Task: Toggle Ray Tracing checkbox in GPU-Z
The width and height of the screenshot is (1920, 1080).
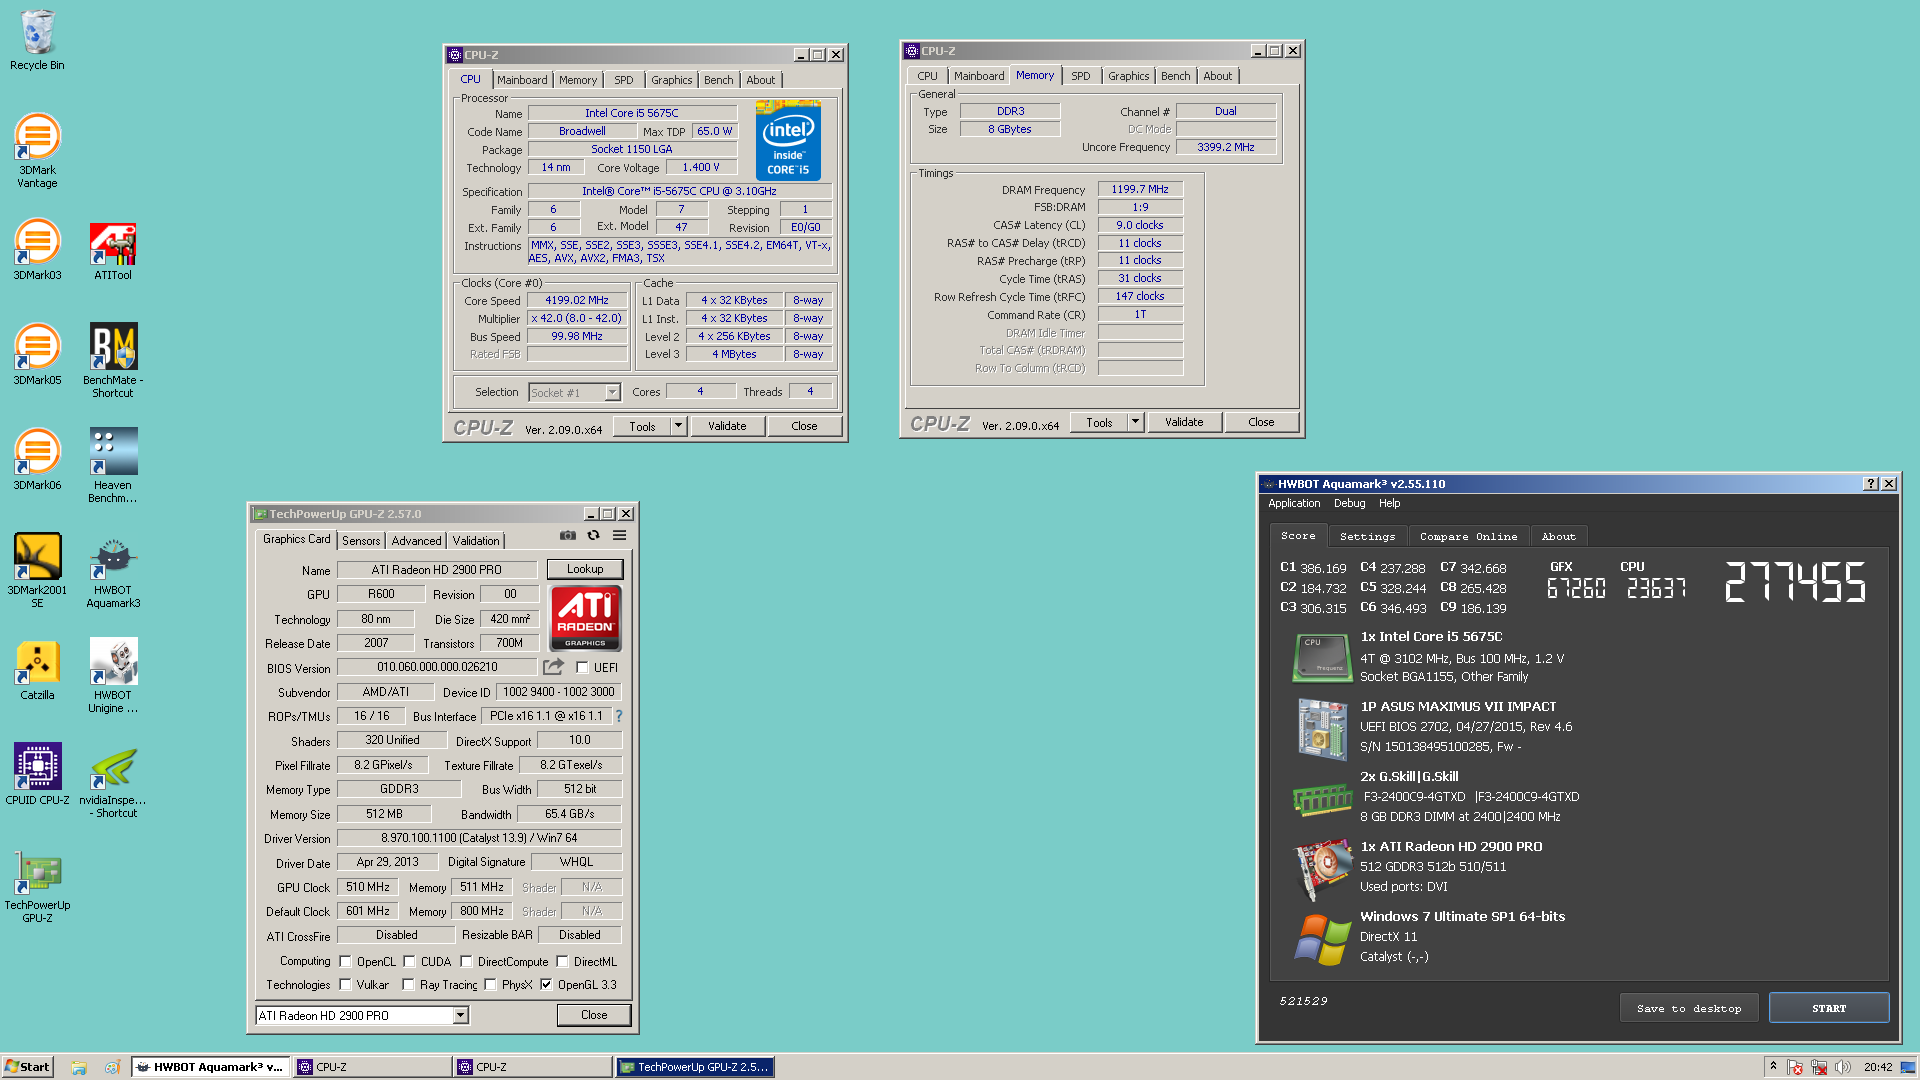Action: pos(408,985)
